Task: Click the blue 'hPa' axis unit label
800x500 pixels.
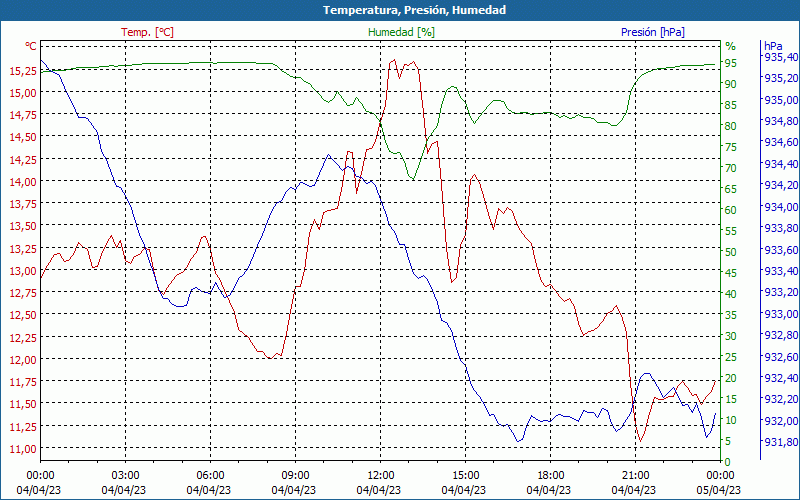Action: (x=773, y=46)
